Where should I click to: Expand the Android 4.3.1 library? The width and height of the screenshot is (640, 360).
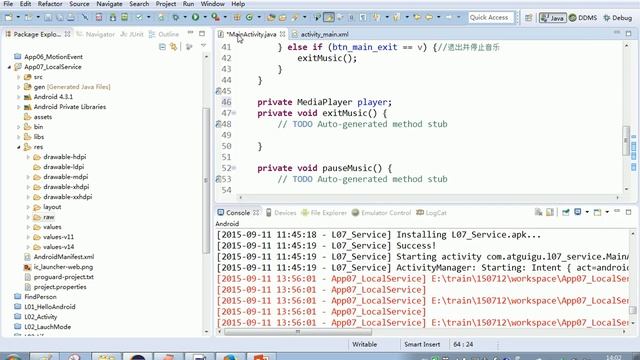18,97
